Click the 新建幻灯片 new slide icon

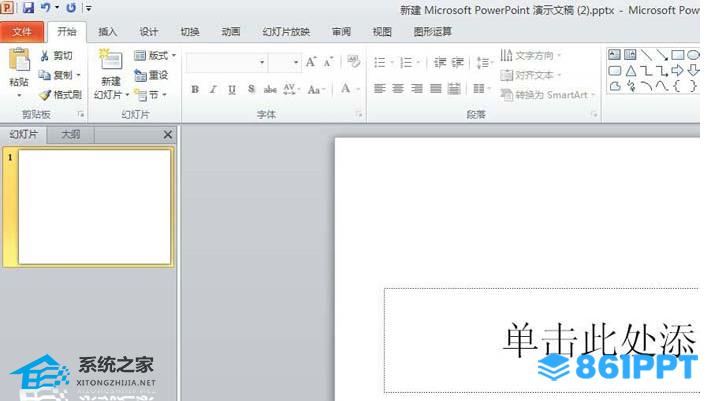point(111,61)
